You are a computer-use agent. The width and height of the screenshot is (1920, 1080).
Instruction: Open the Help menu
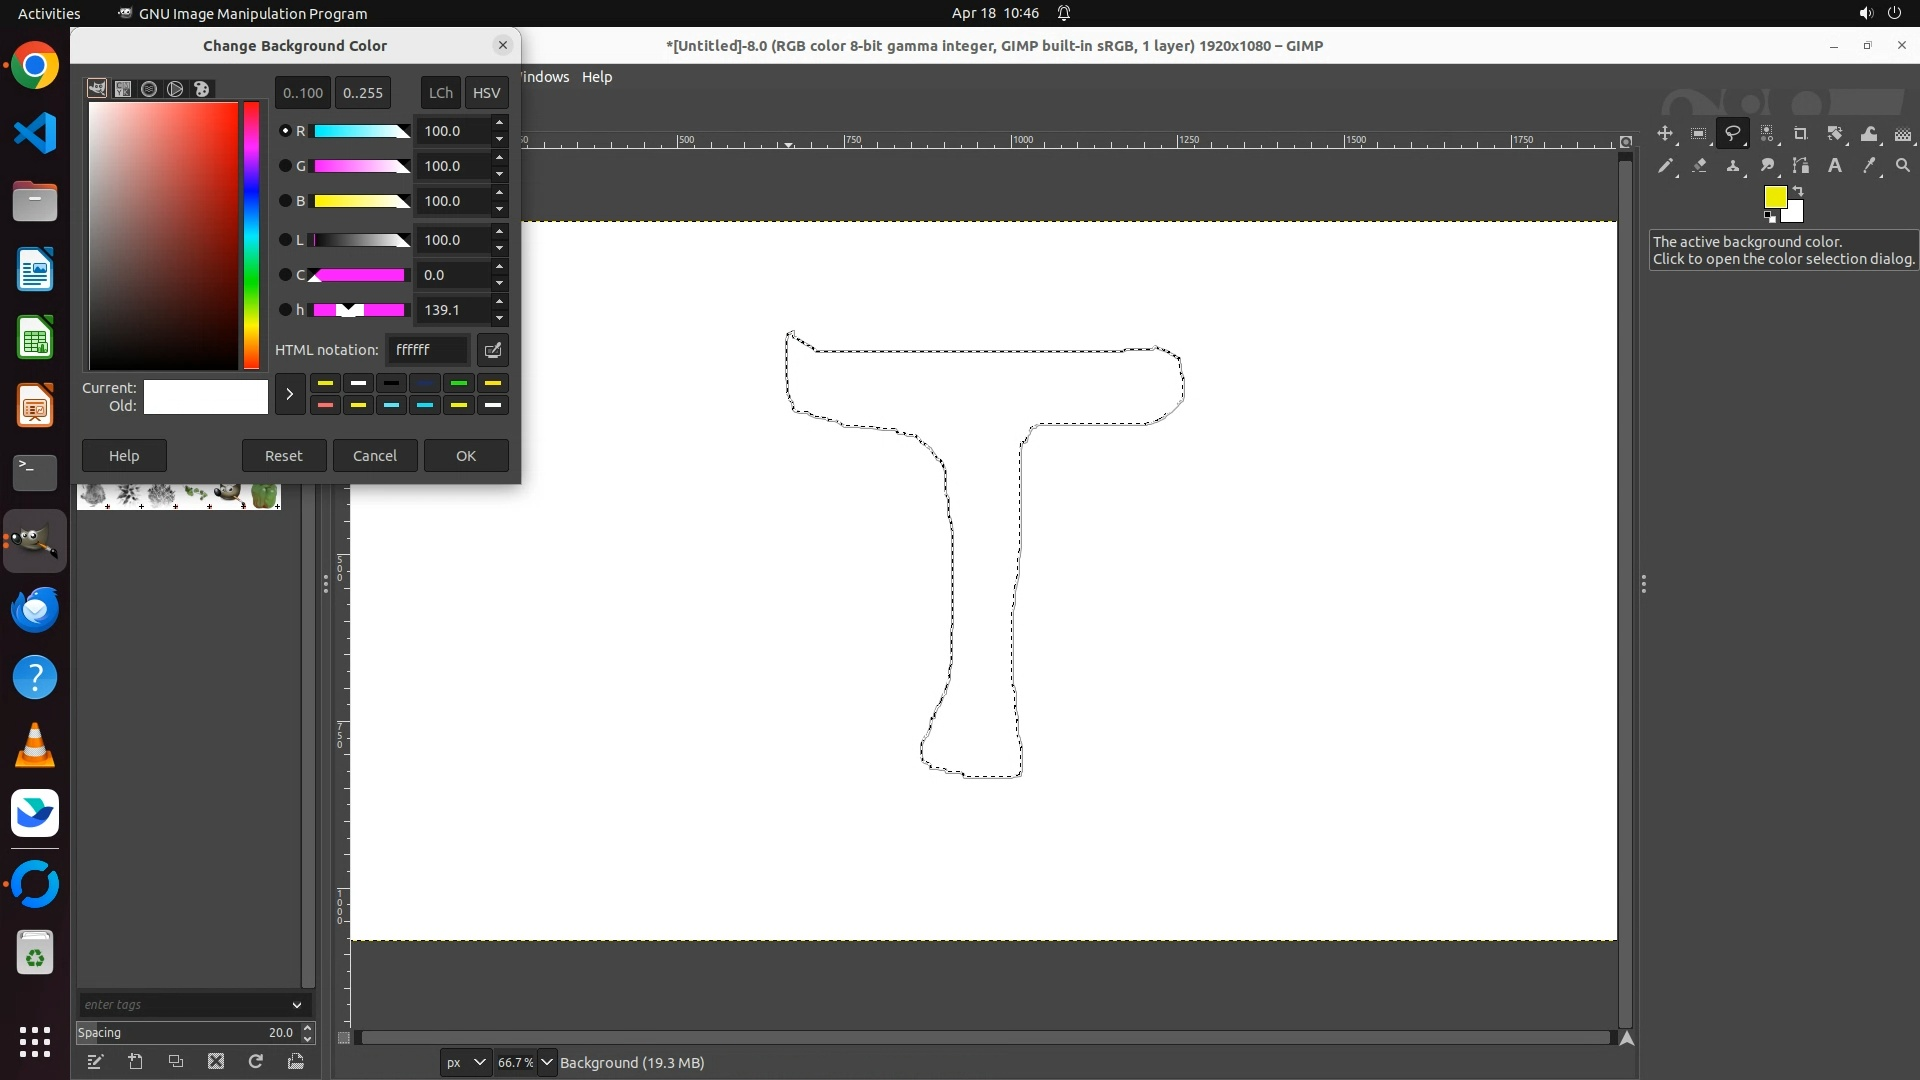coord(597,77)
